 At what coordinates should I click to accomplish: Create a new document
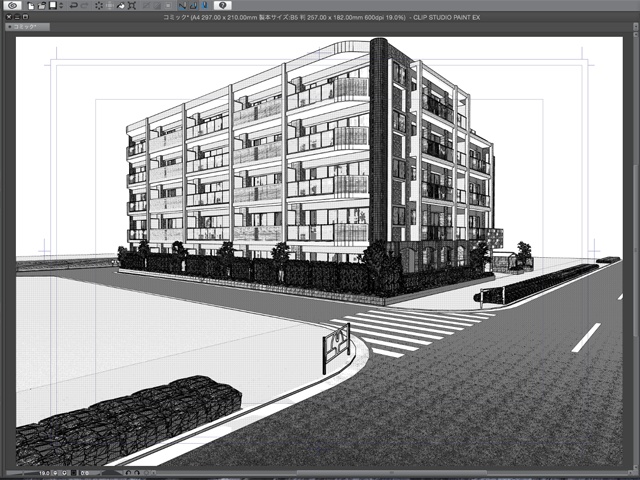click(x=31, y=6)
